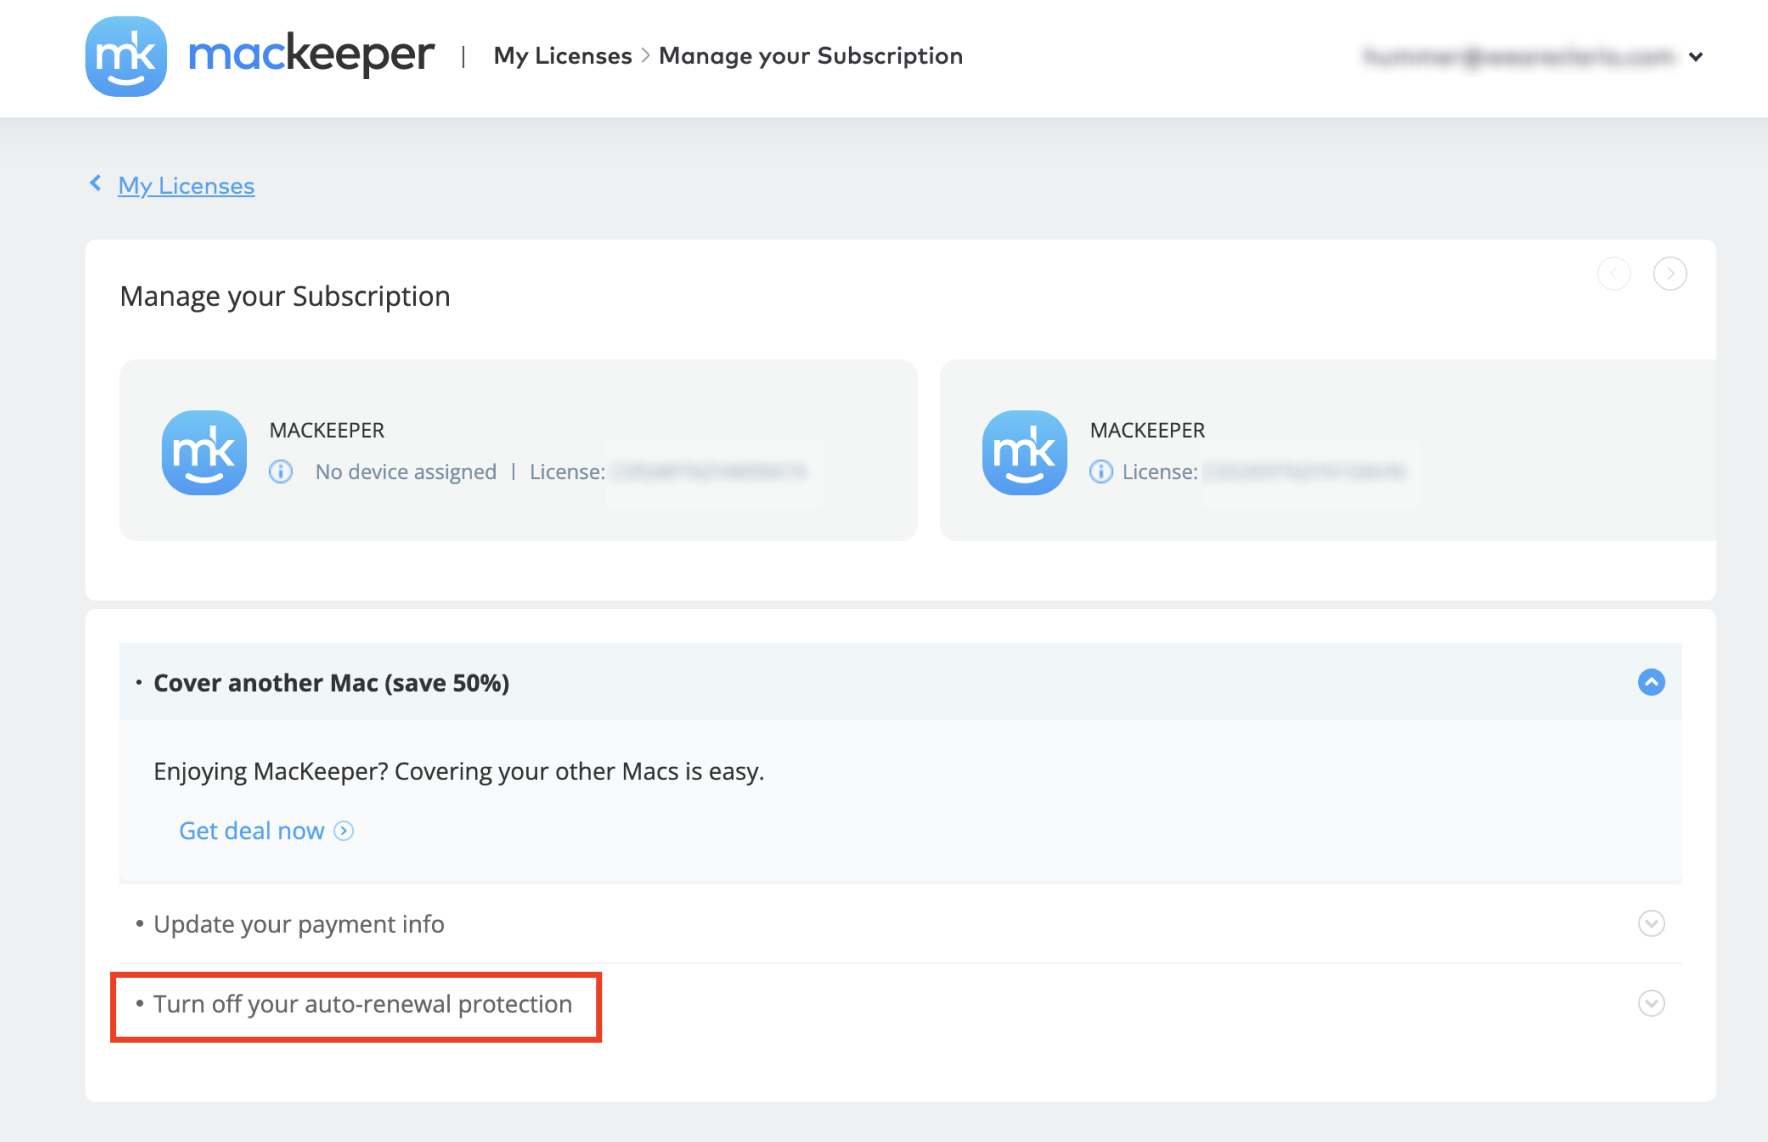Show next license with right carousel arrow

coord(1670,273)
